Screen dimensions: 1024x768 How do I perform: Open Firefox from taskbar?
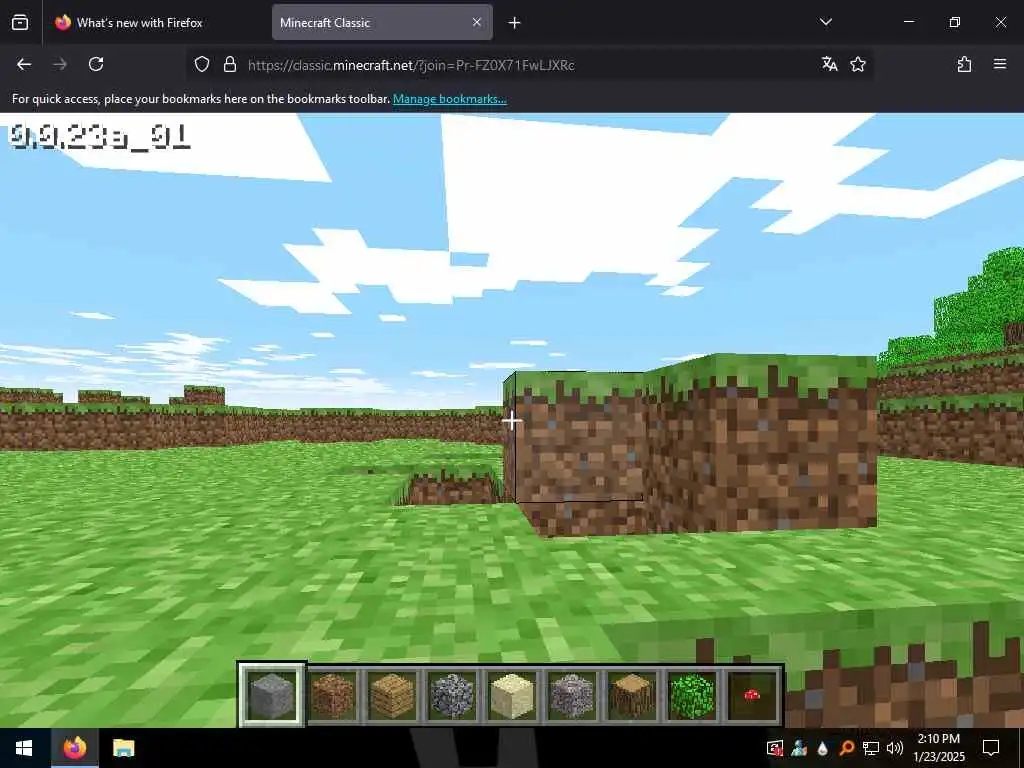click(x=74, y=748)
